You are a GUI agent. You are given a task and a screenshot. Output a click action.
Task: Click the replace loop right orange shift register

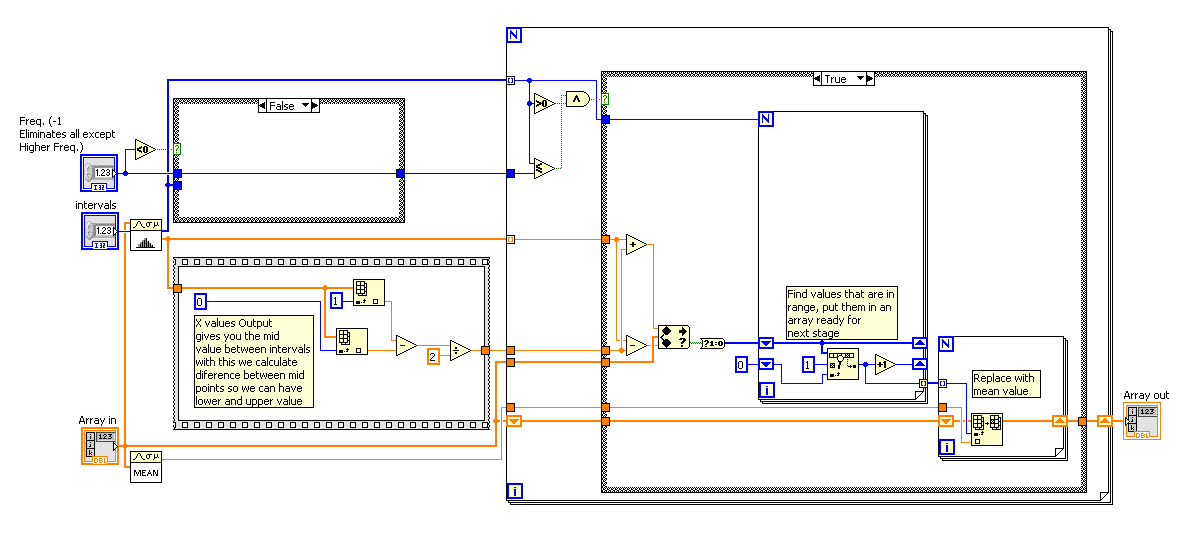pyautogui.click(x=1059, y=421)
